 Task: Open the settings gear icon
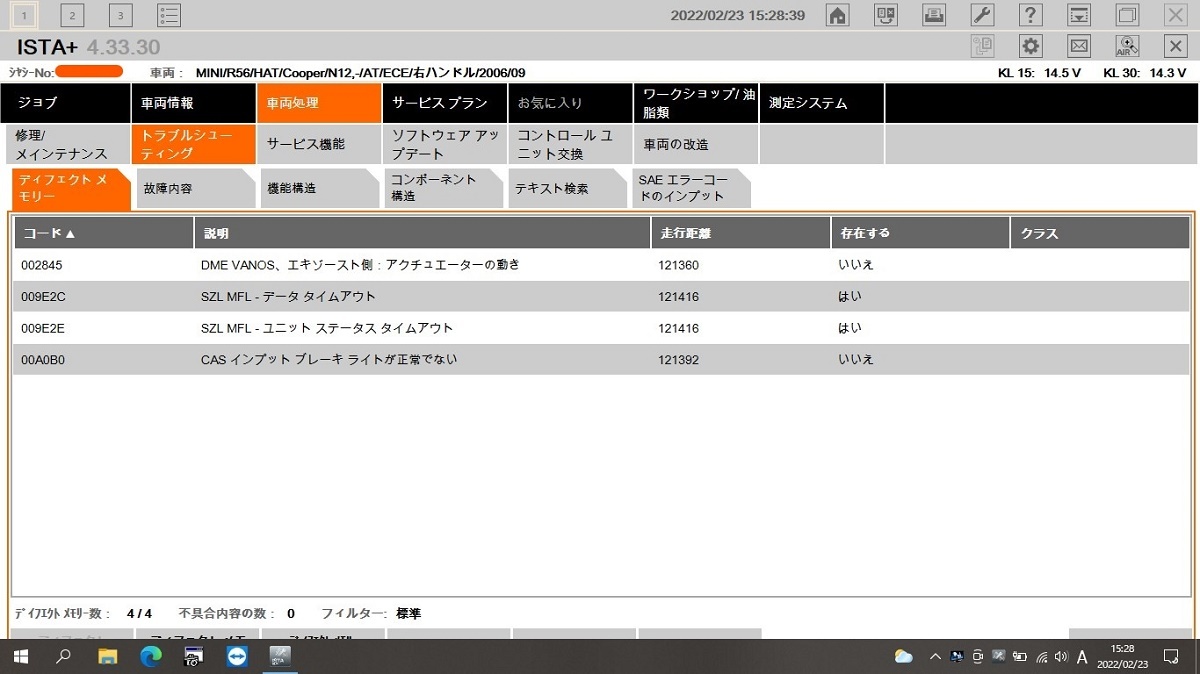click(1031, 46)
